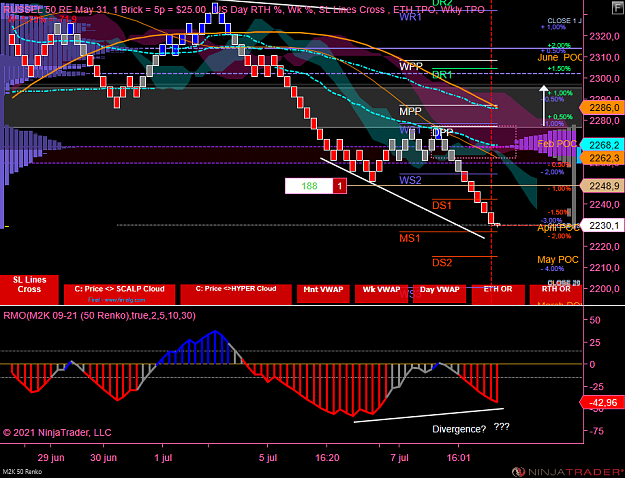Click the MPP pivot label
The height and width of the screenshot is (478, 625).
coord(410,111)
